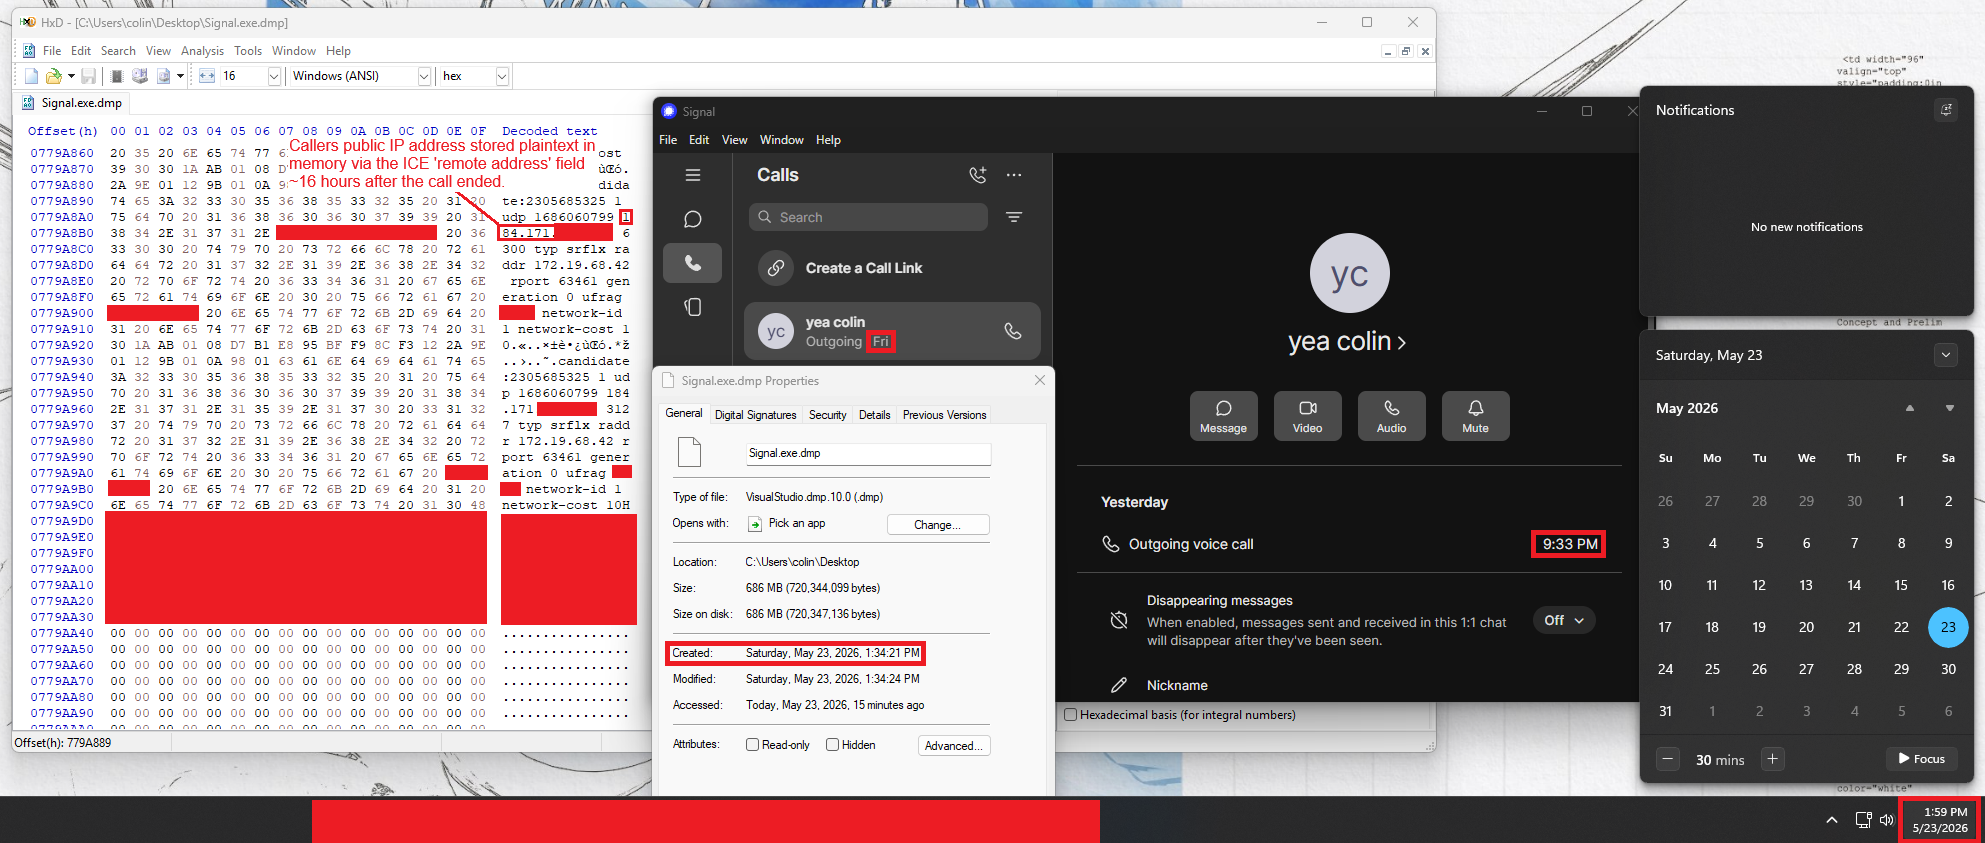Toggle the Read-only checkbox
The image size is (1985, 843).
coord(753,745)
